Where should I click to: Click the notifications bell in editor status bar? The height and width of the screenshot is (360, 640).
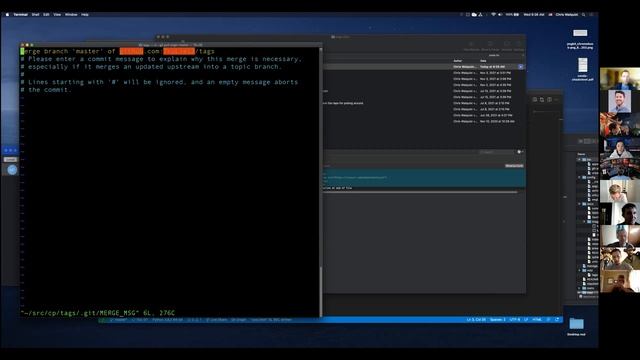click(557, 320)
